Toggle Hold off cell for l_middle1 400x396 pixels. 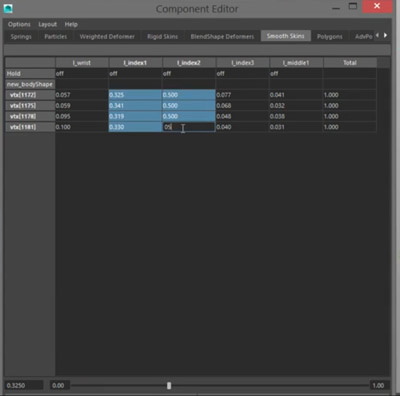(x=296, y=73)
